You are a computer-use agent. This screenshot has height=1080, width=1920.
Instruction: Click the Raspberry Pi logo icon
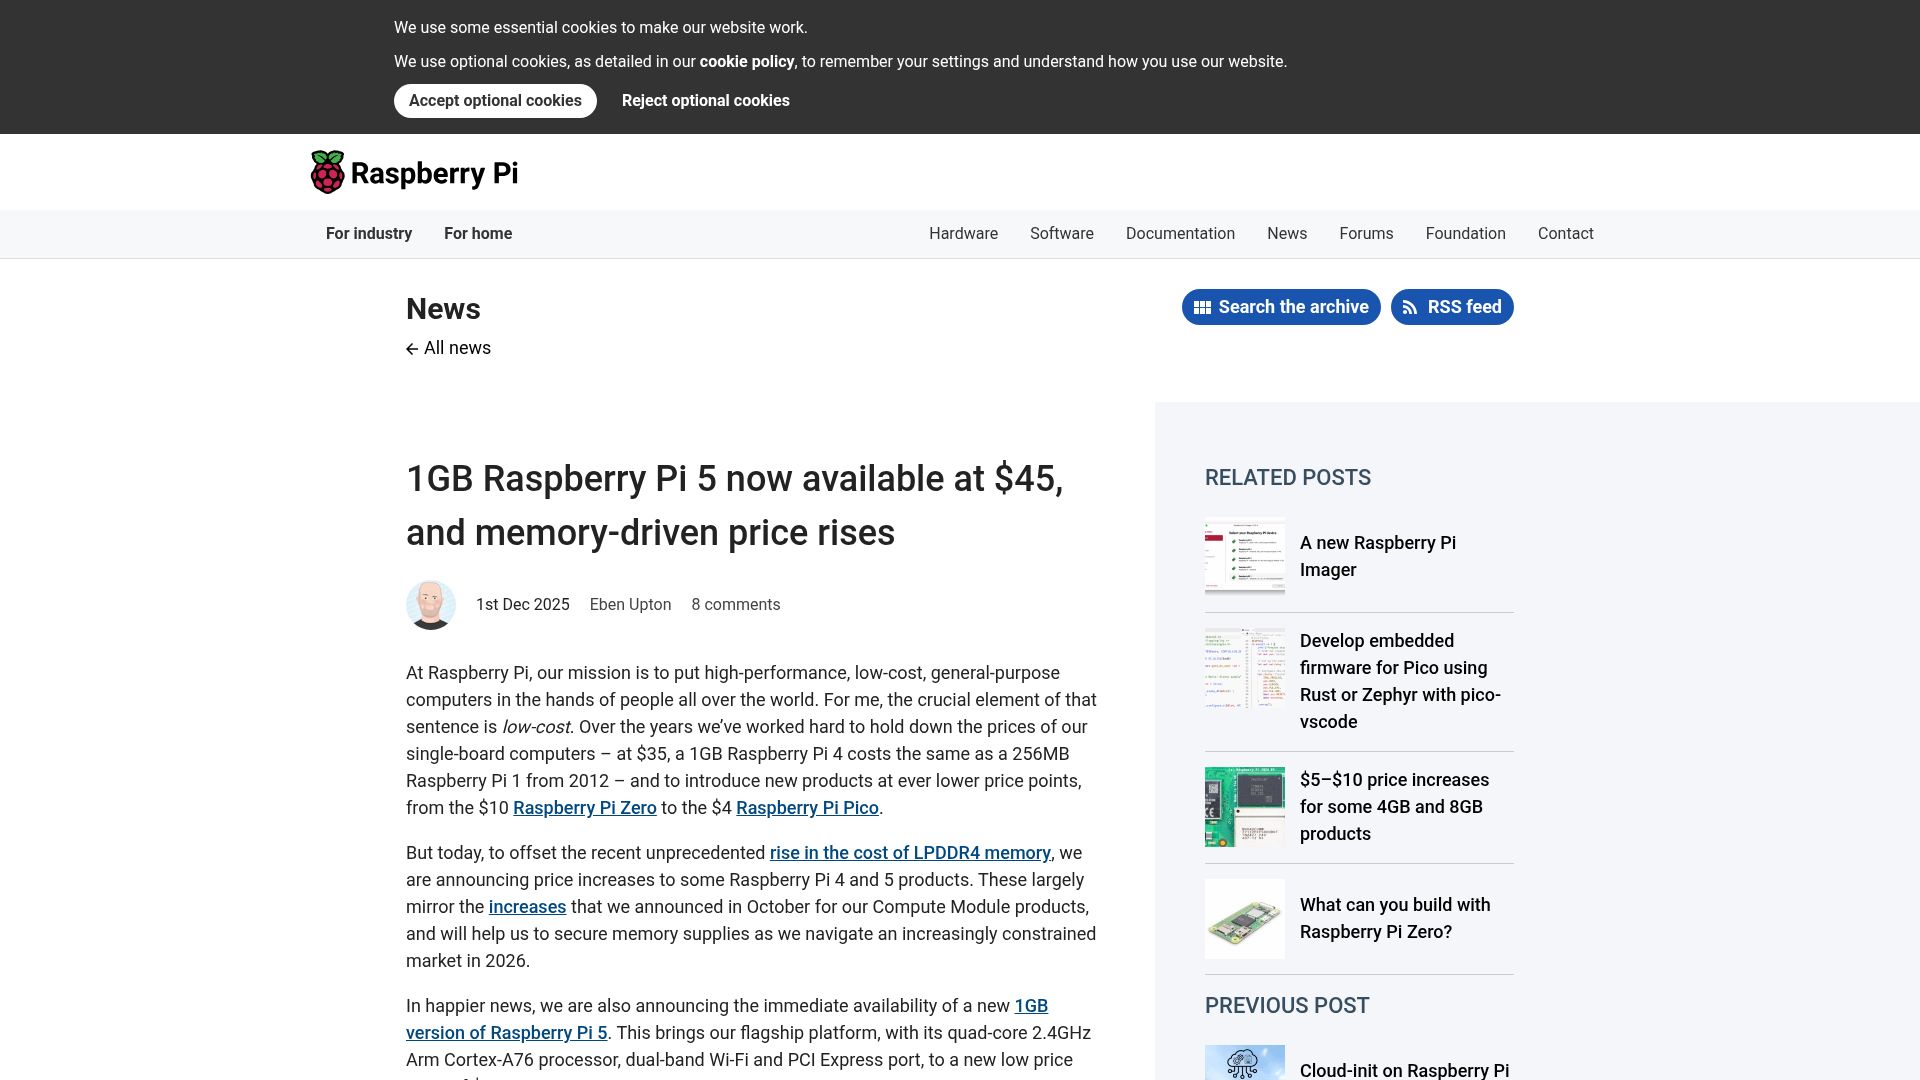click(x=327, y=172)
